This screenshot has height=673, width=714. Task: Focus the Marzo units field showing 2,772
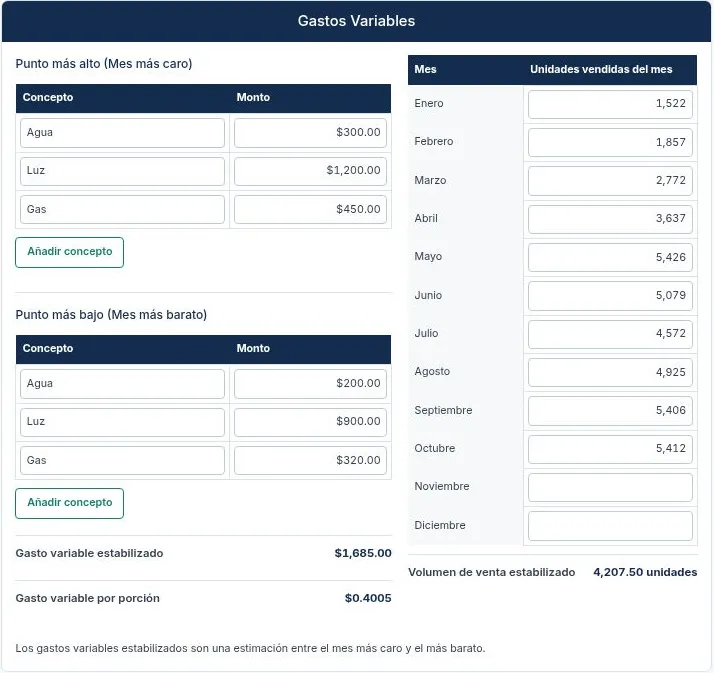pyautogui.click(x=610, y=180)
